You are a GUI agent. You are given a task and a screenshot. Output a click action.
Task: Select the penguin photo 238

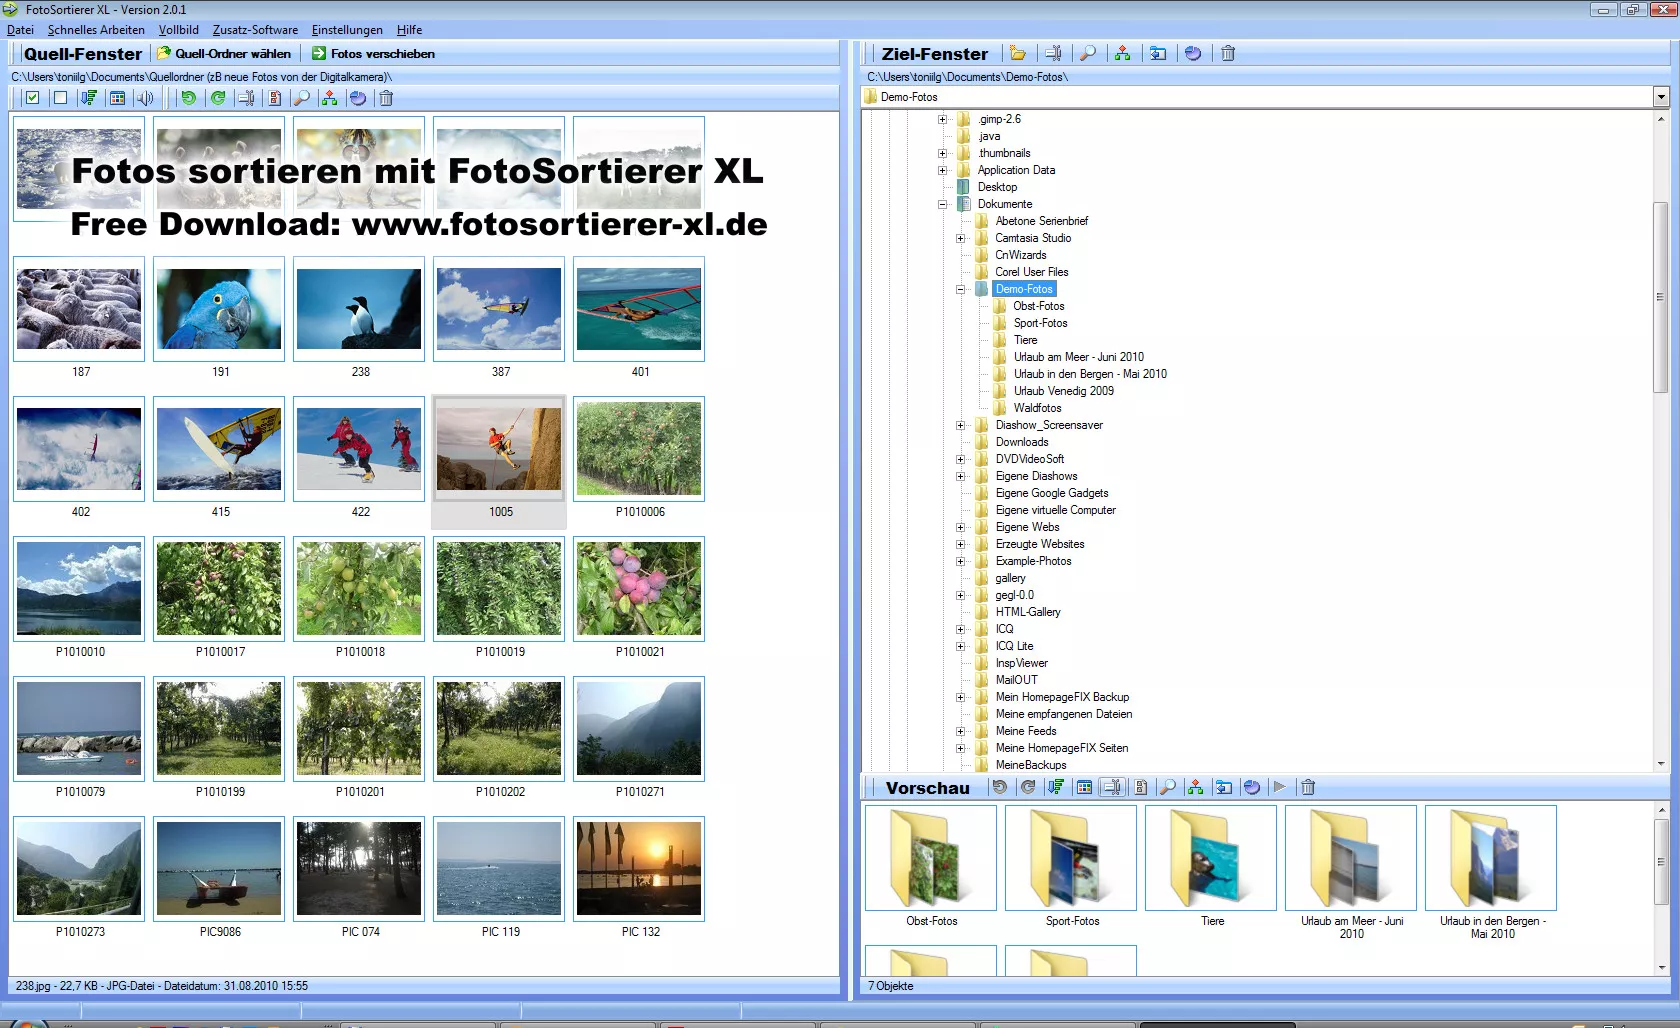359,309
